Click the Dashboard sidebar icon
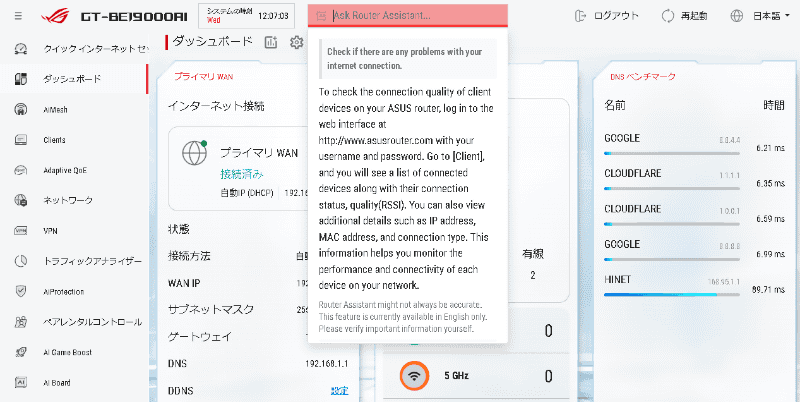This screenshot has height=402, width=800. pyautogui.click(x=20, y=79)
